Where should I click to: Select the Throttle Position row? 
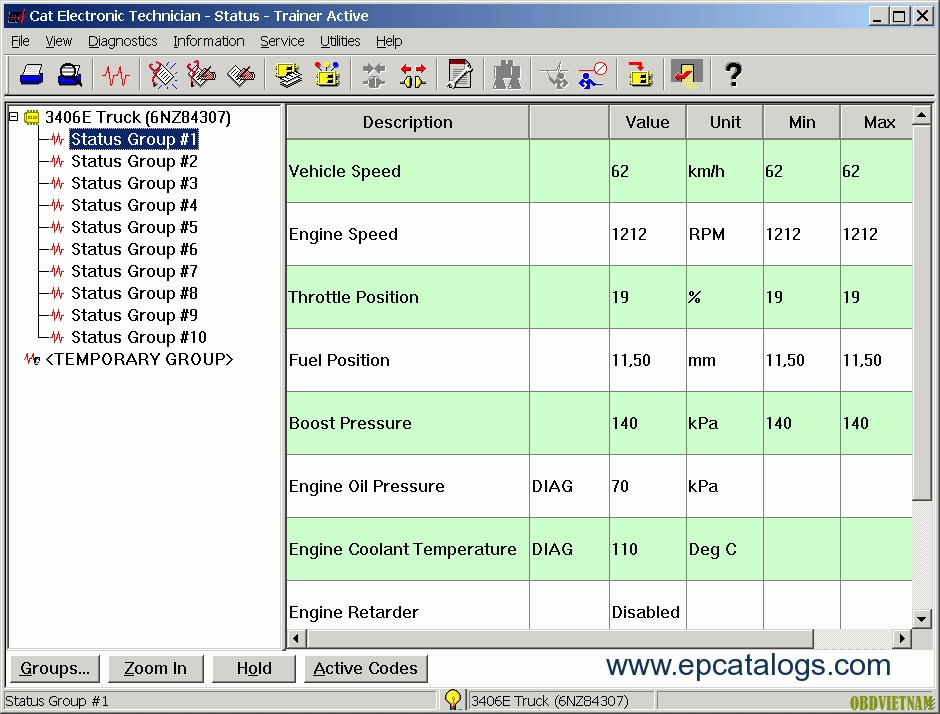click(x=599, y=297)
